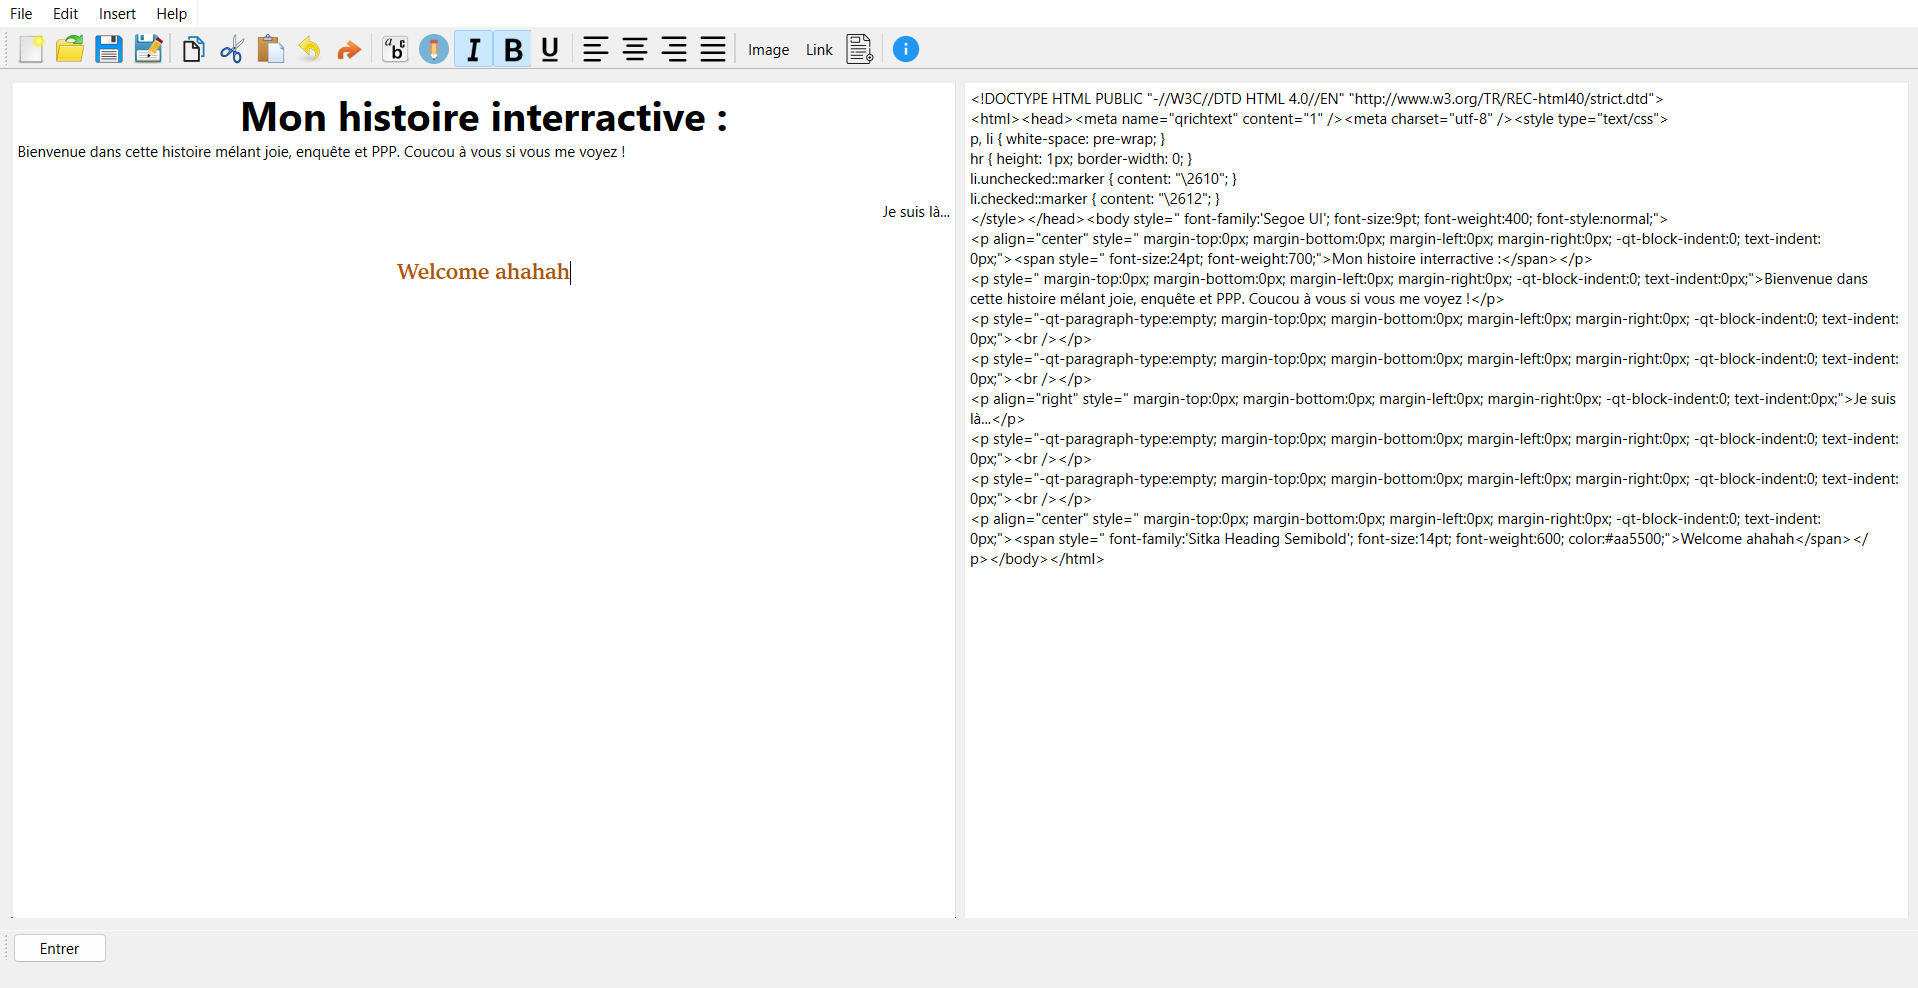The width and height of the screenshot is (1918, 988).
Task: Cut selection using the scissors icon
Action: pos(232,49)
